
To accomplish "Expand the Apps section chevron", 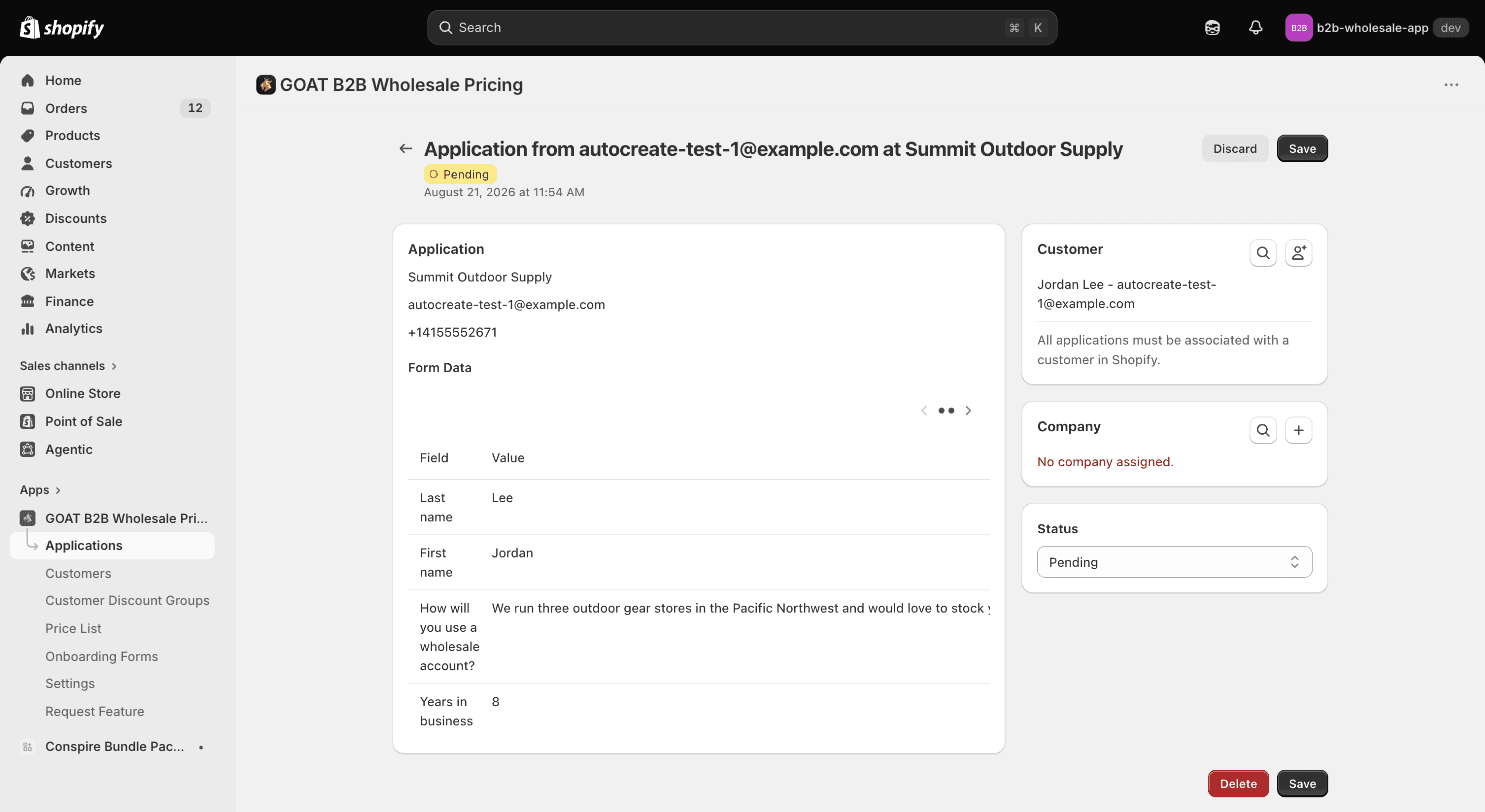I will [x=58, y=490].
